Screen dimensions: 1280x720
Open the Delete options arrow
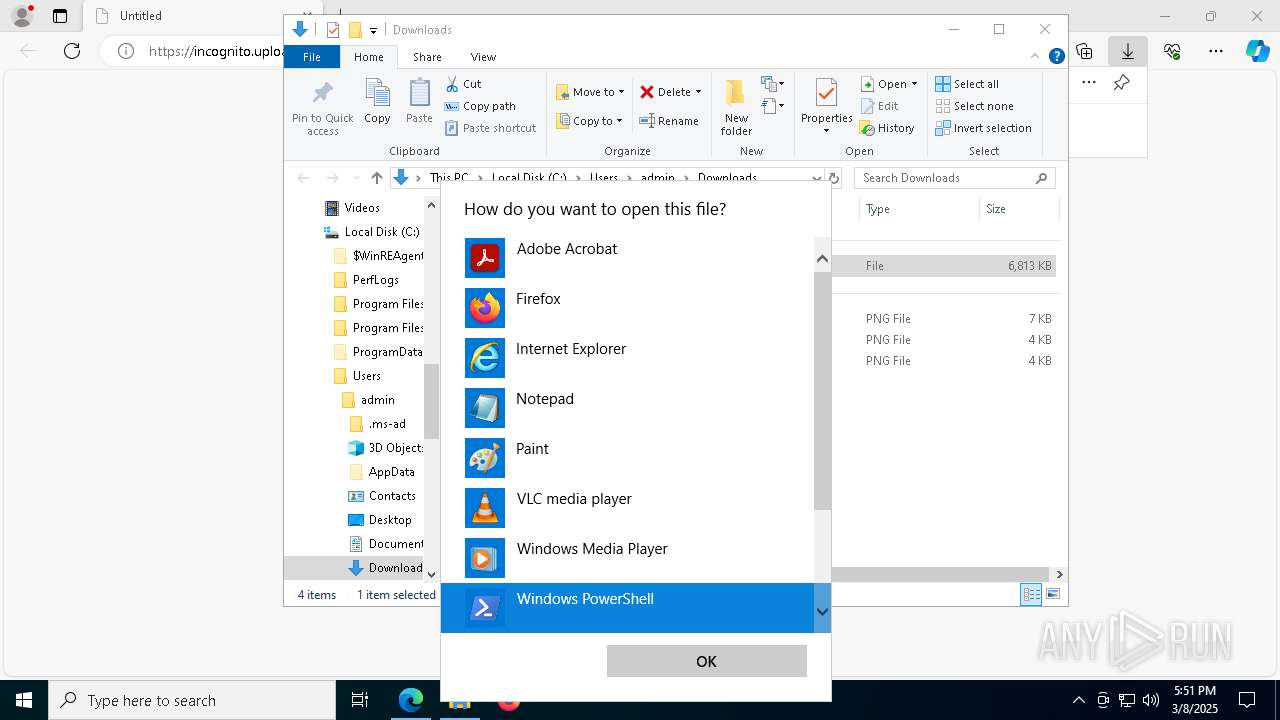click(x=698, y=92)
